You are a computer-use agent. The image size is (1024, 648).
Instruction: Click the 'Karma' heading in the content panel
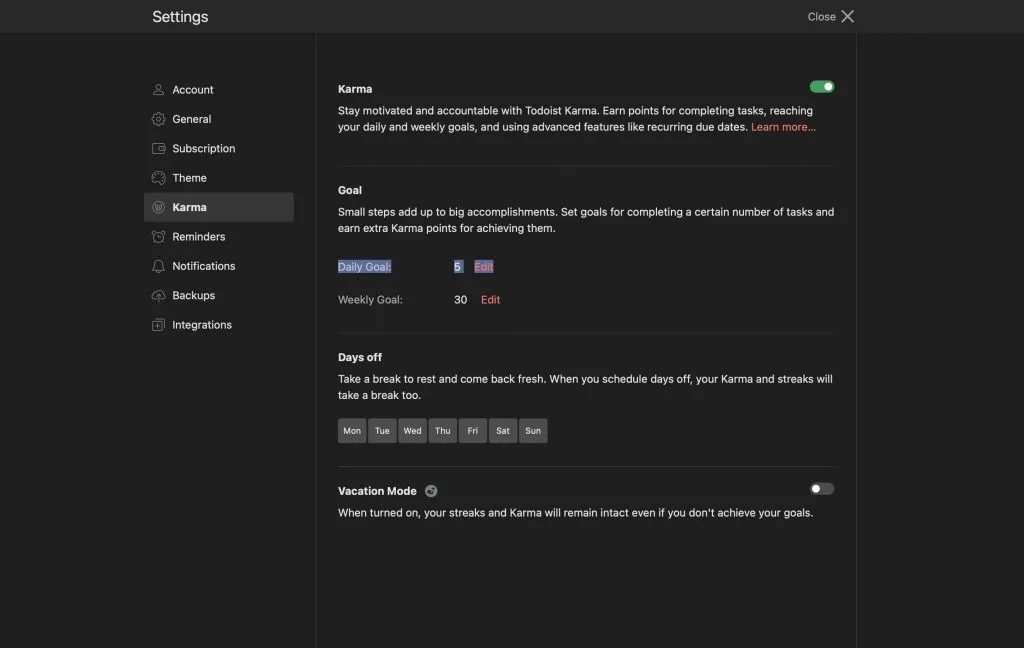pos(355,89)
